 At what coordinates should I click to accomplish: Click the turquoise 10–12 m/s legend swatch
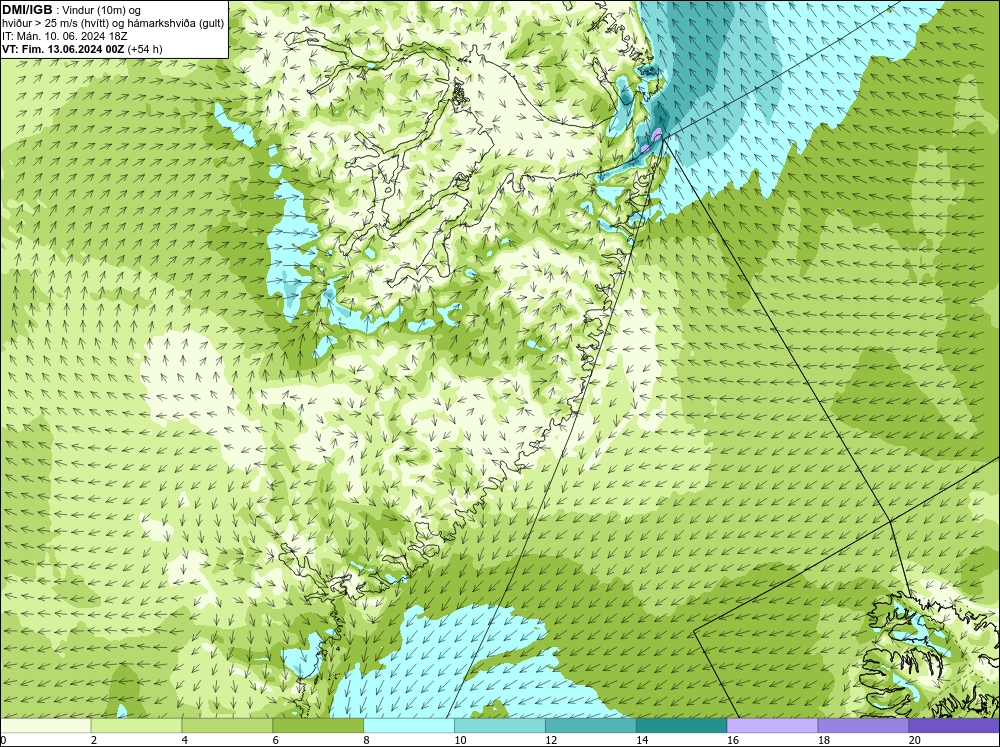[500, 726]
